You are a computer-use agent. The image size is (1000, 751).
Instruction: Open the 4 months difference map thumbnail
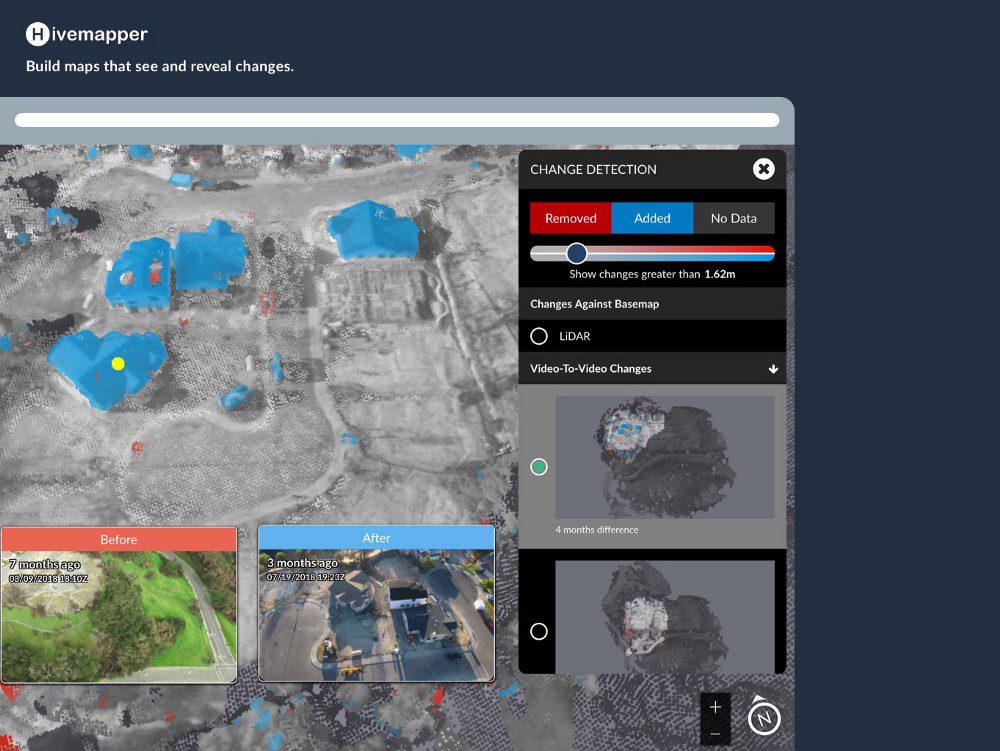tap(665, 457)
